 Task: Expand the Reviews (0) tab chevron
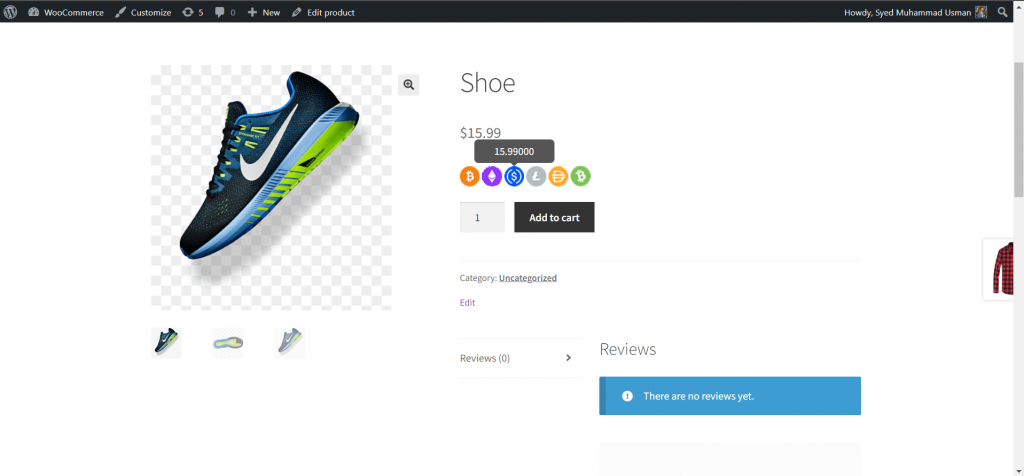click(568, 358)
